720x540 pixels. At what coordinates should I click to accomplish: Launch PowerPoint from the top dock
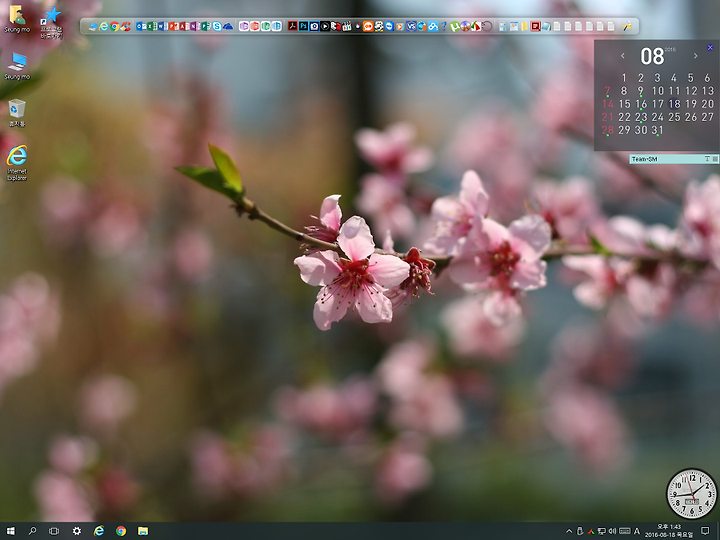click(x=174, y=27)
